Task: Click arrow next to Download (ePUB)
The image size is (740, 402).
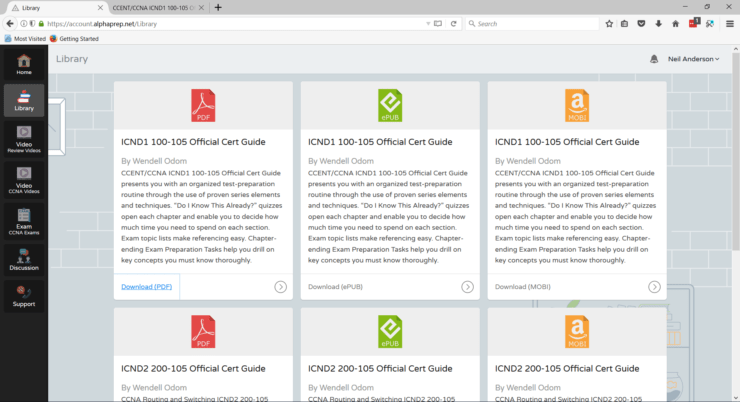Action: coord(467,287)
